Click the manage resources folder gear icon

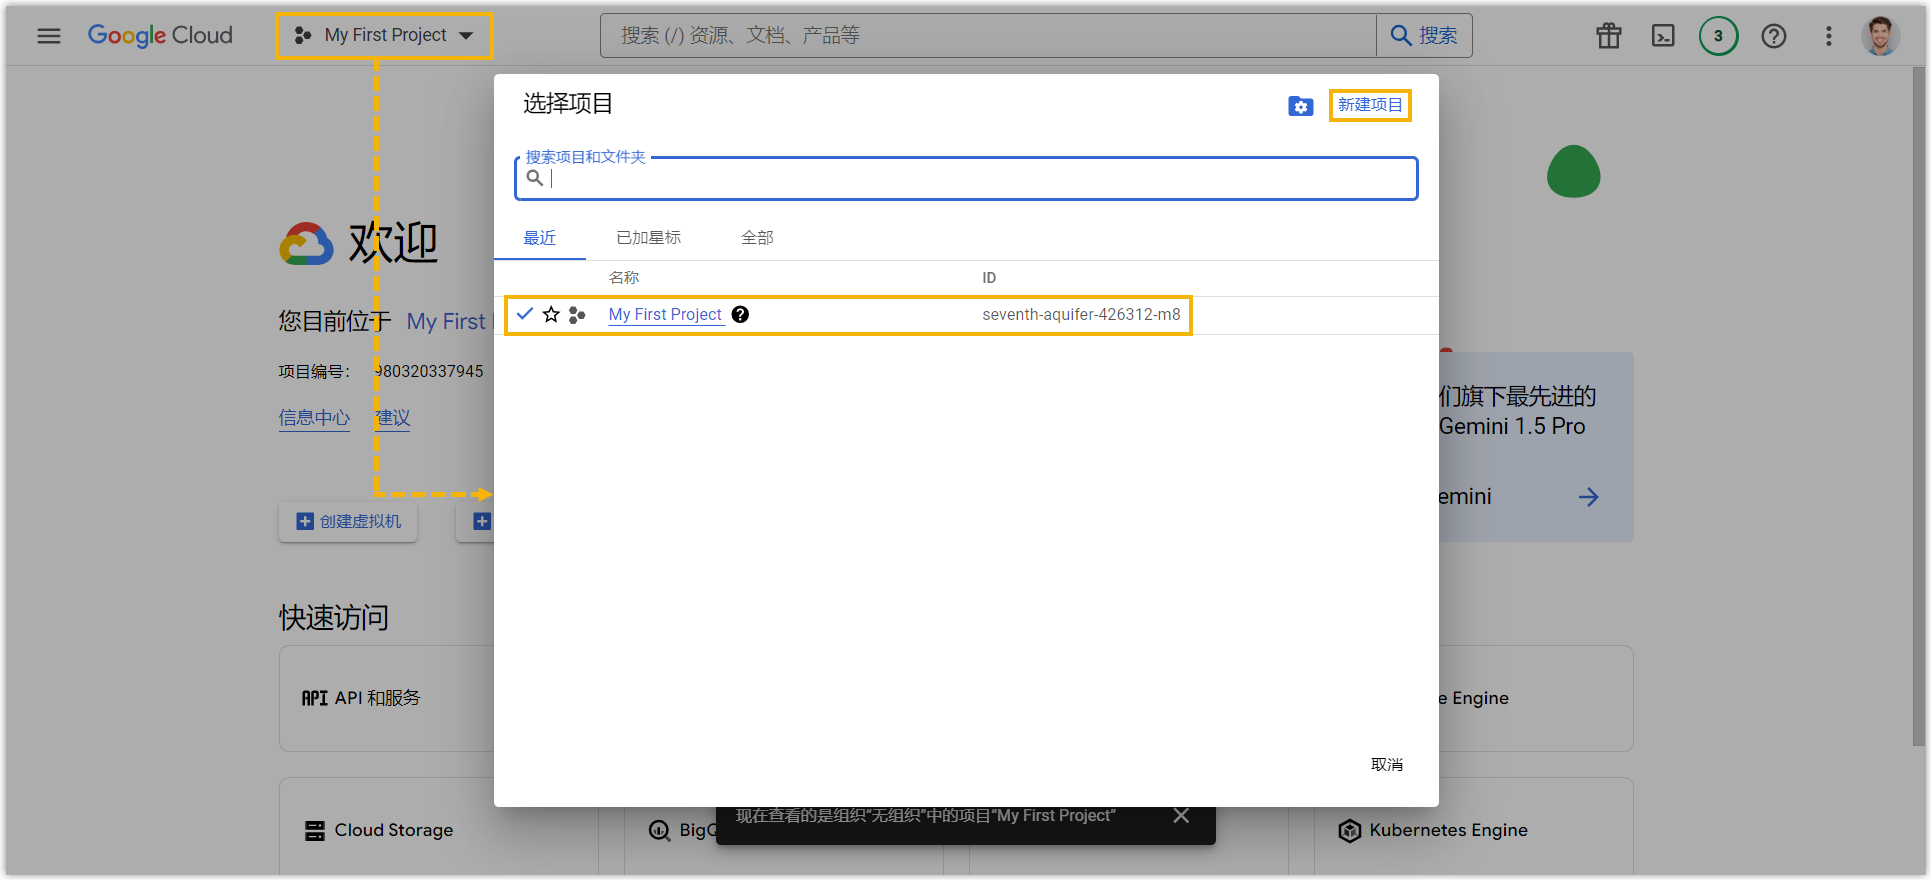1300,106
